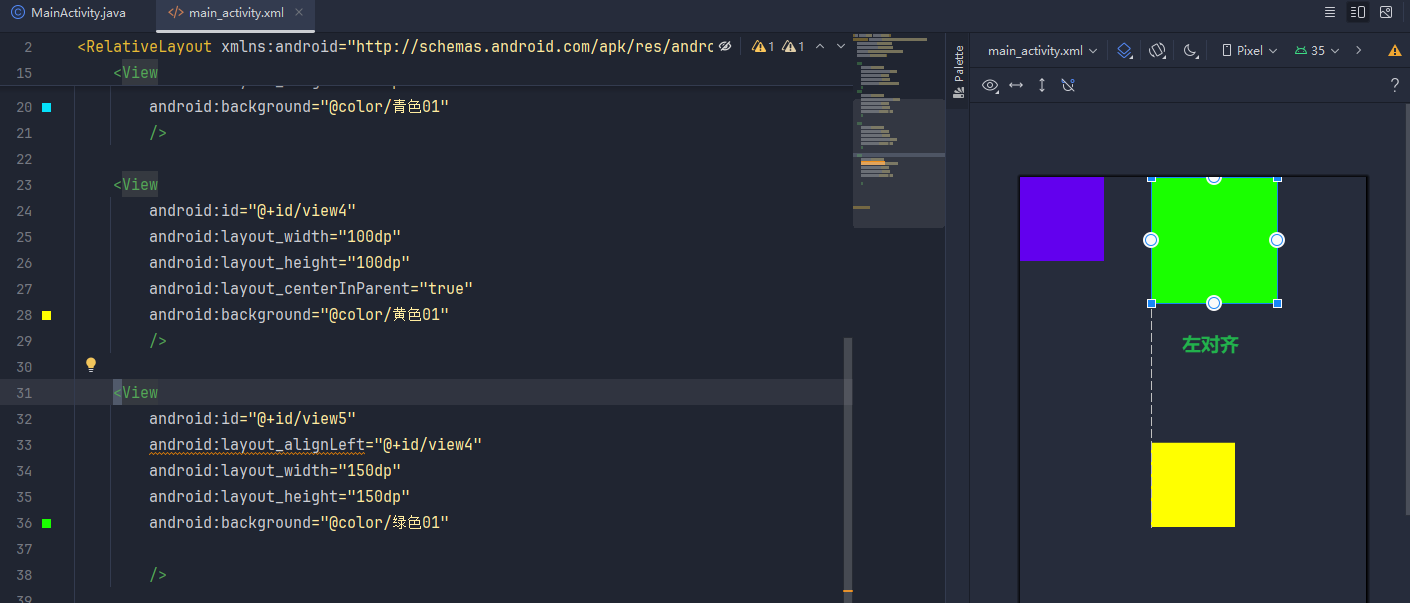The width and height of the screenshot is (1410, 603).
Task: Open the preview orientation rotate button
Action: [1157, 50]
